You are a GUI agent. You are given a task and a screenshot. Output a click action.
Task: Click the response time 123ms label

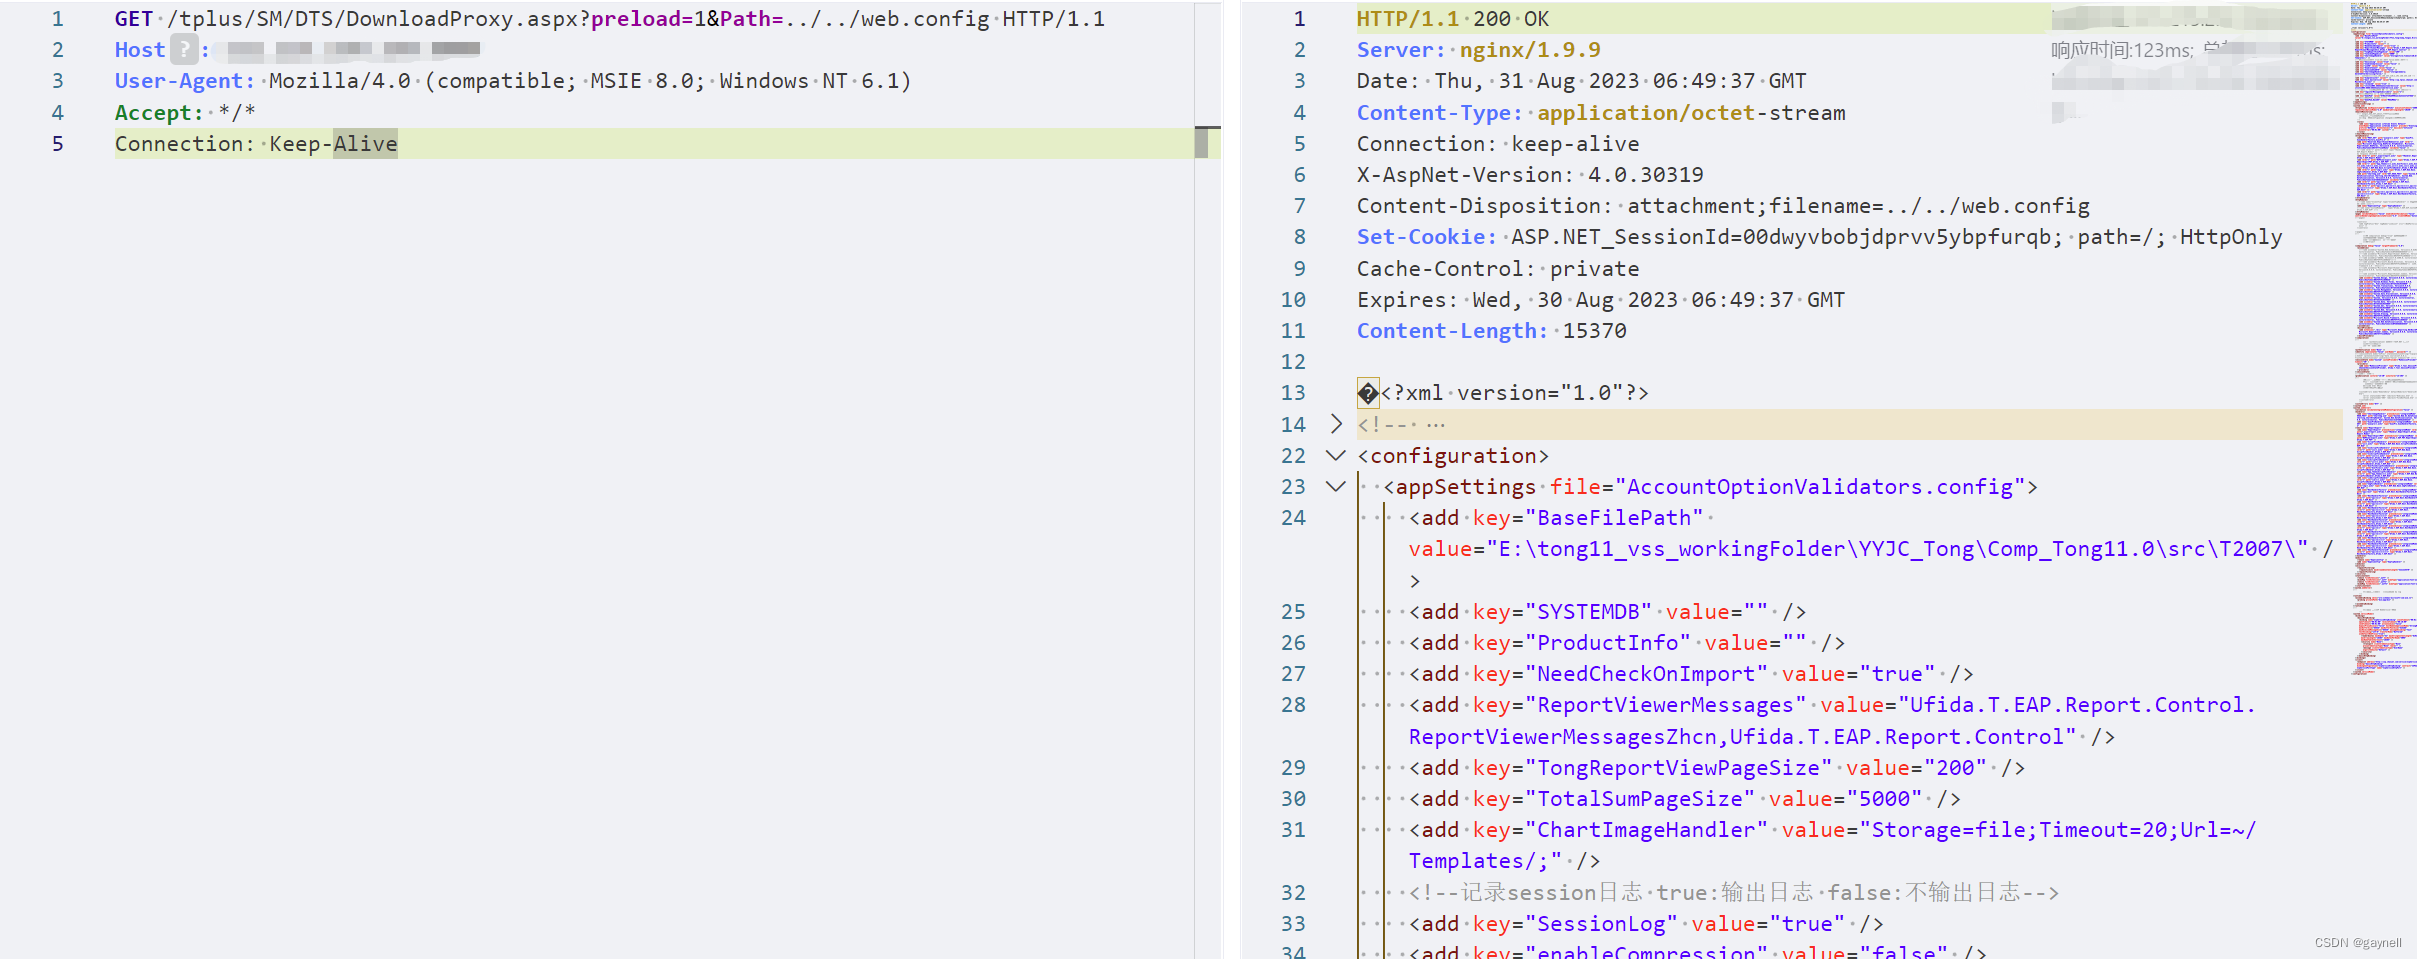[2121, 50]
